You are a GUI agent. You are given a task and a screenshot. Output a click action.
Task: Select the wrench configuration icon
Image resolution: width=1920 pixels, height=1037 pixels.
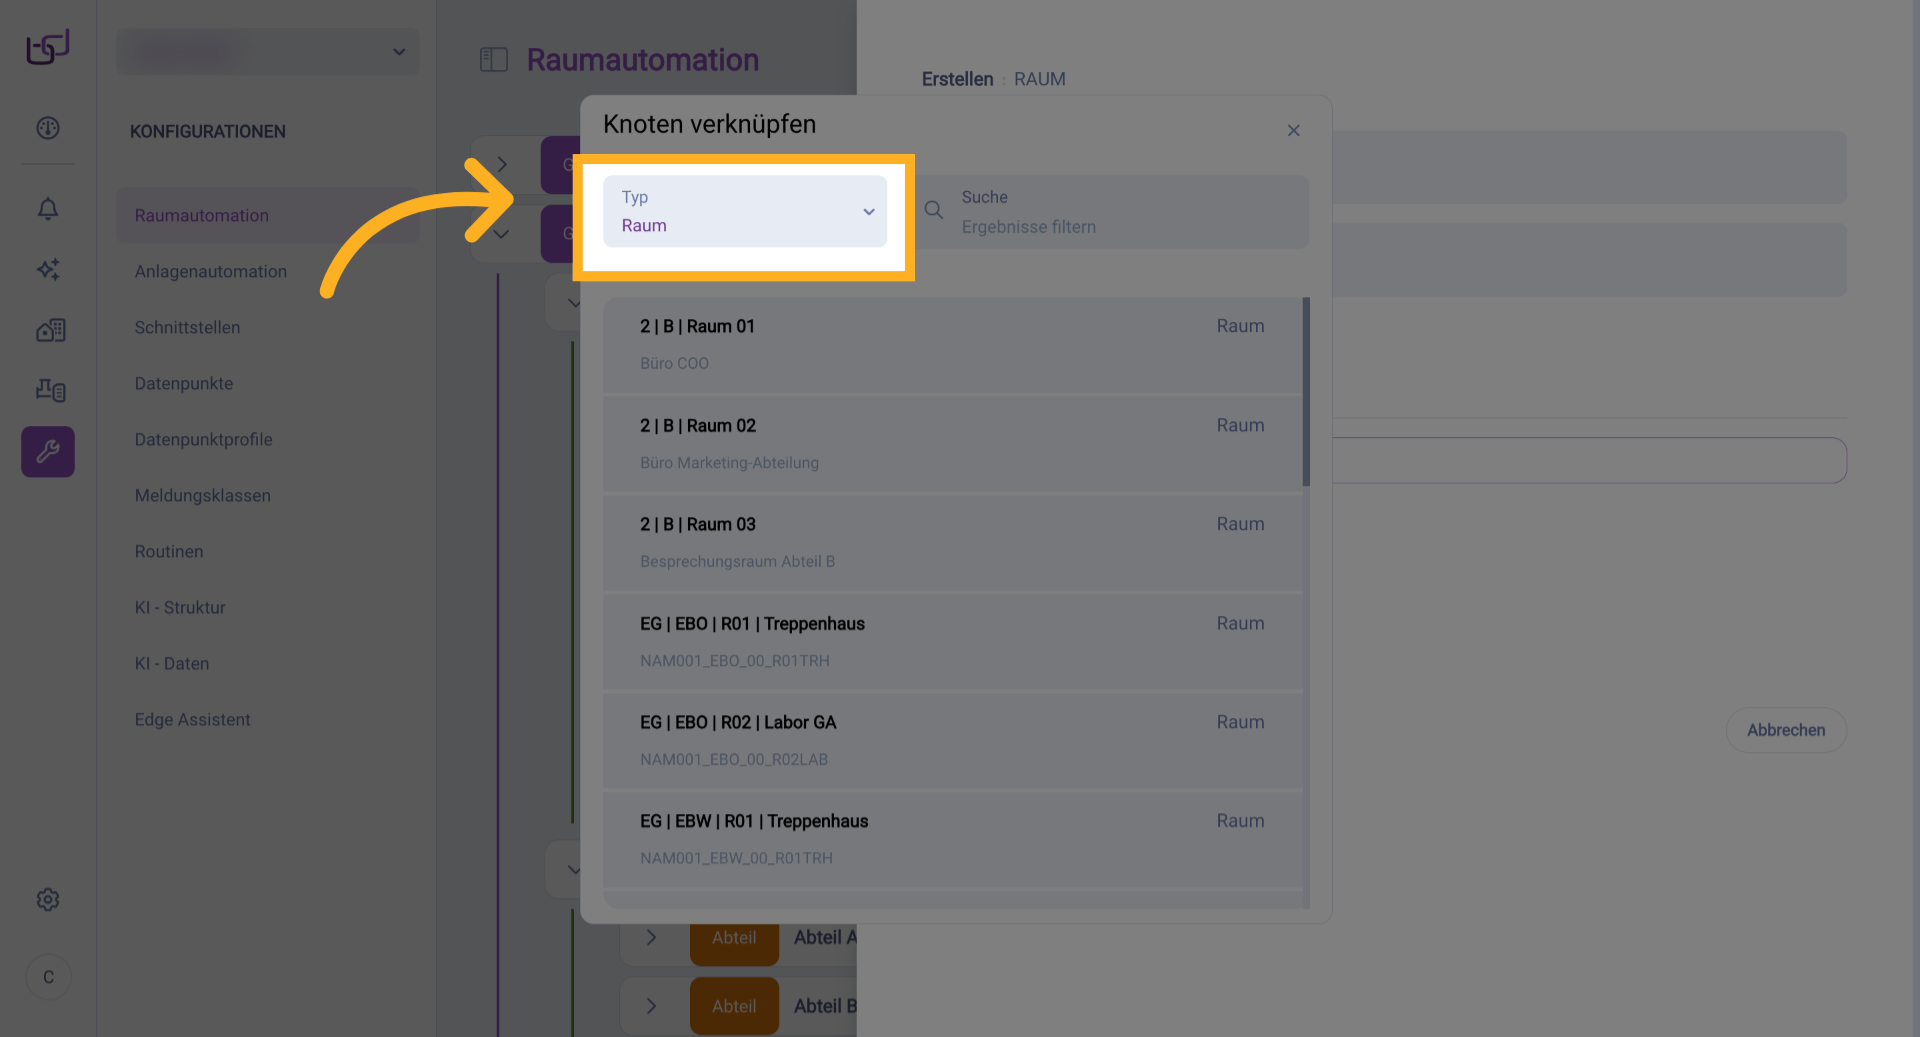pos(48,452)
